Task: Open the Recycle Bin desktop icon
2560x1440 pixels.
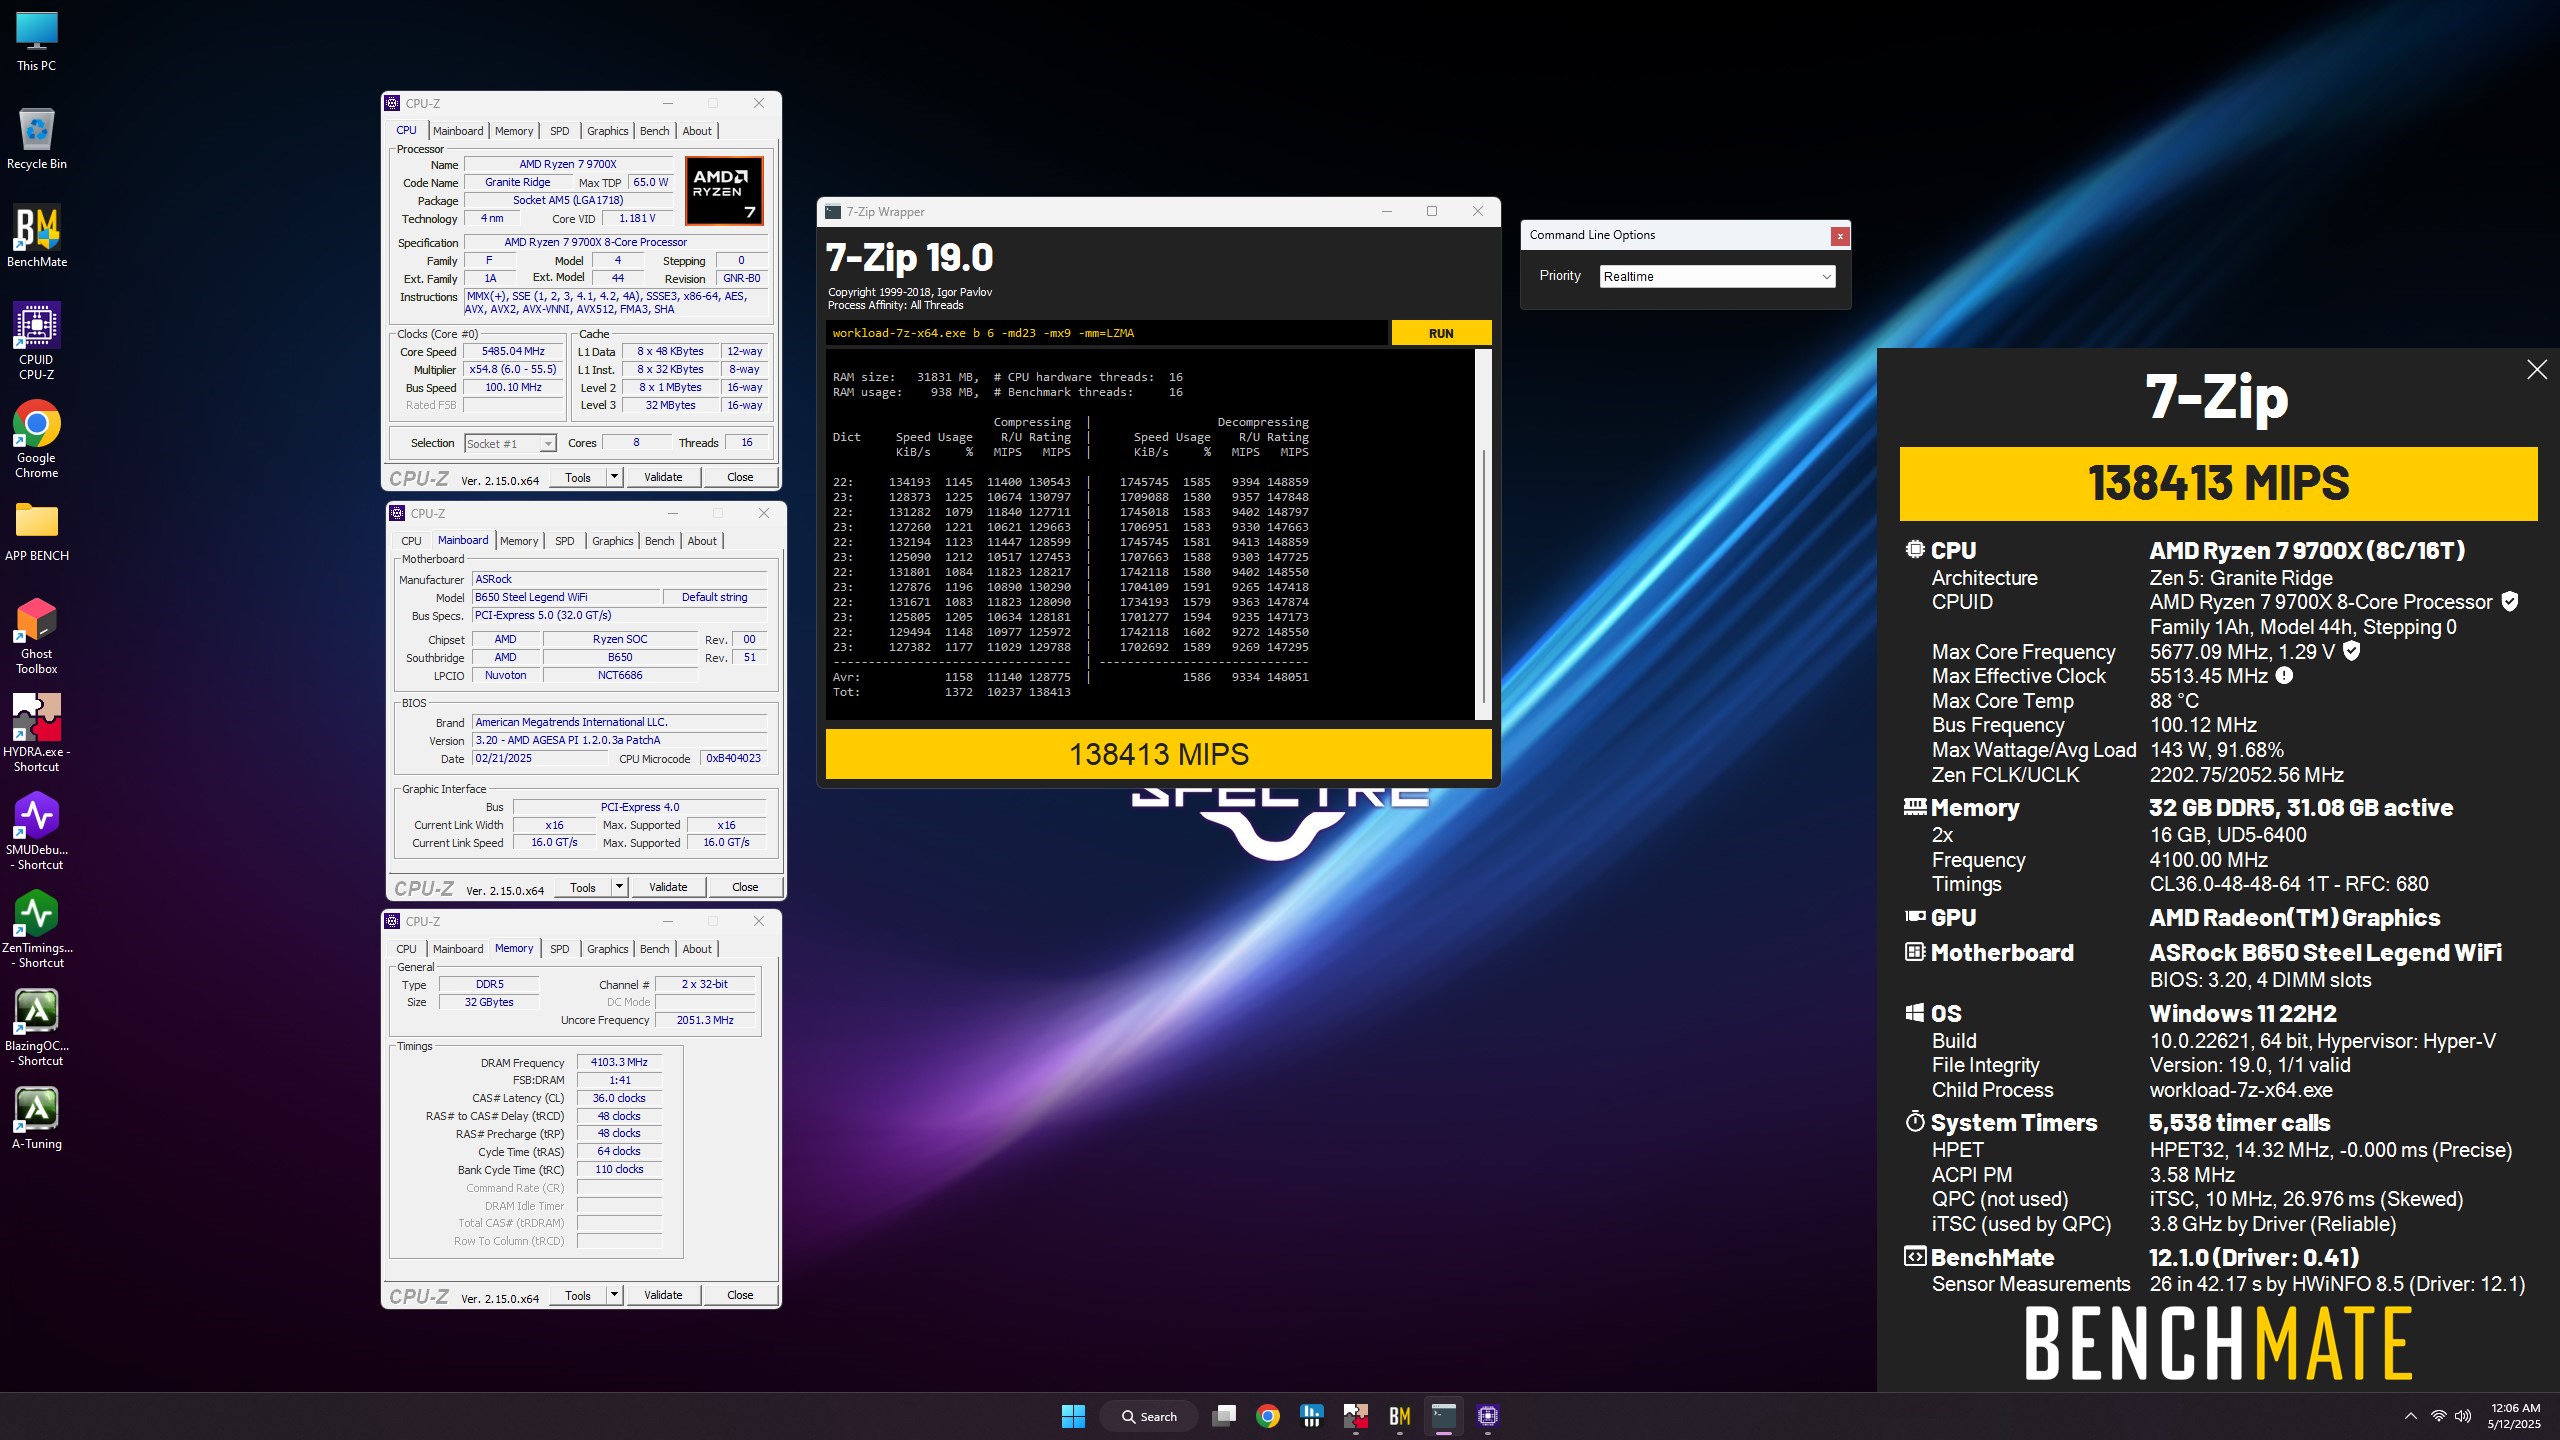Action: click(37, 138)
